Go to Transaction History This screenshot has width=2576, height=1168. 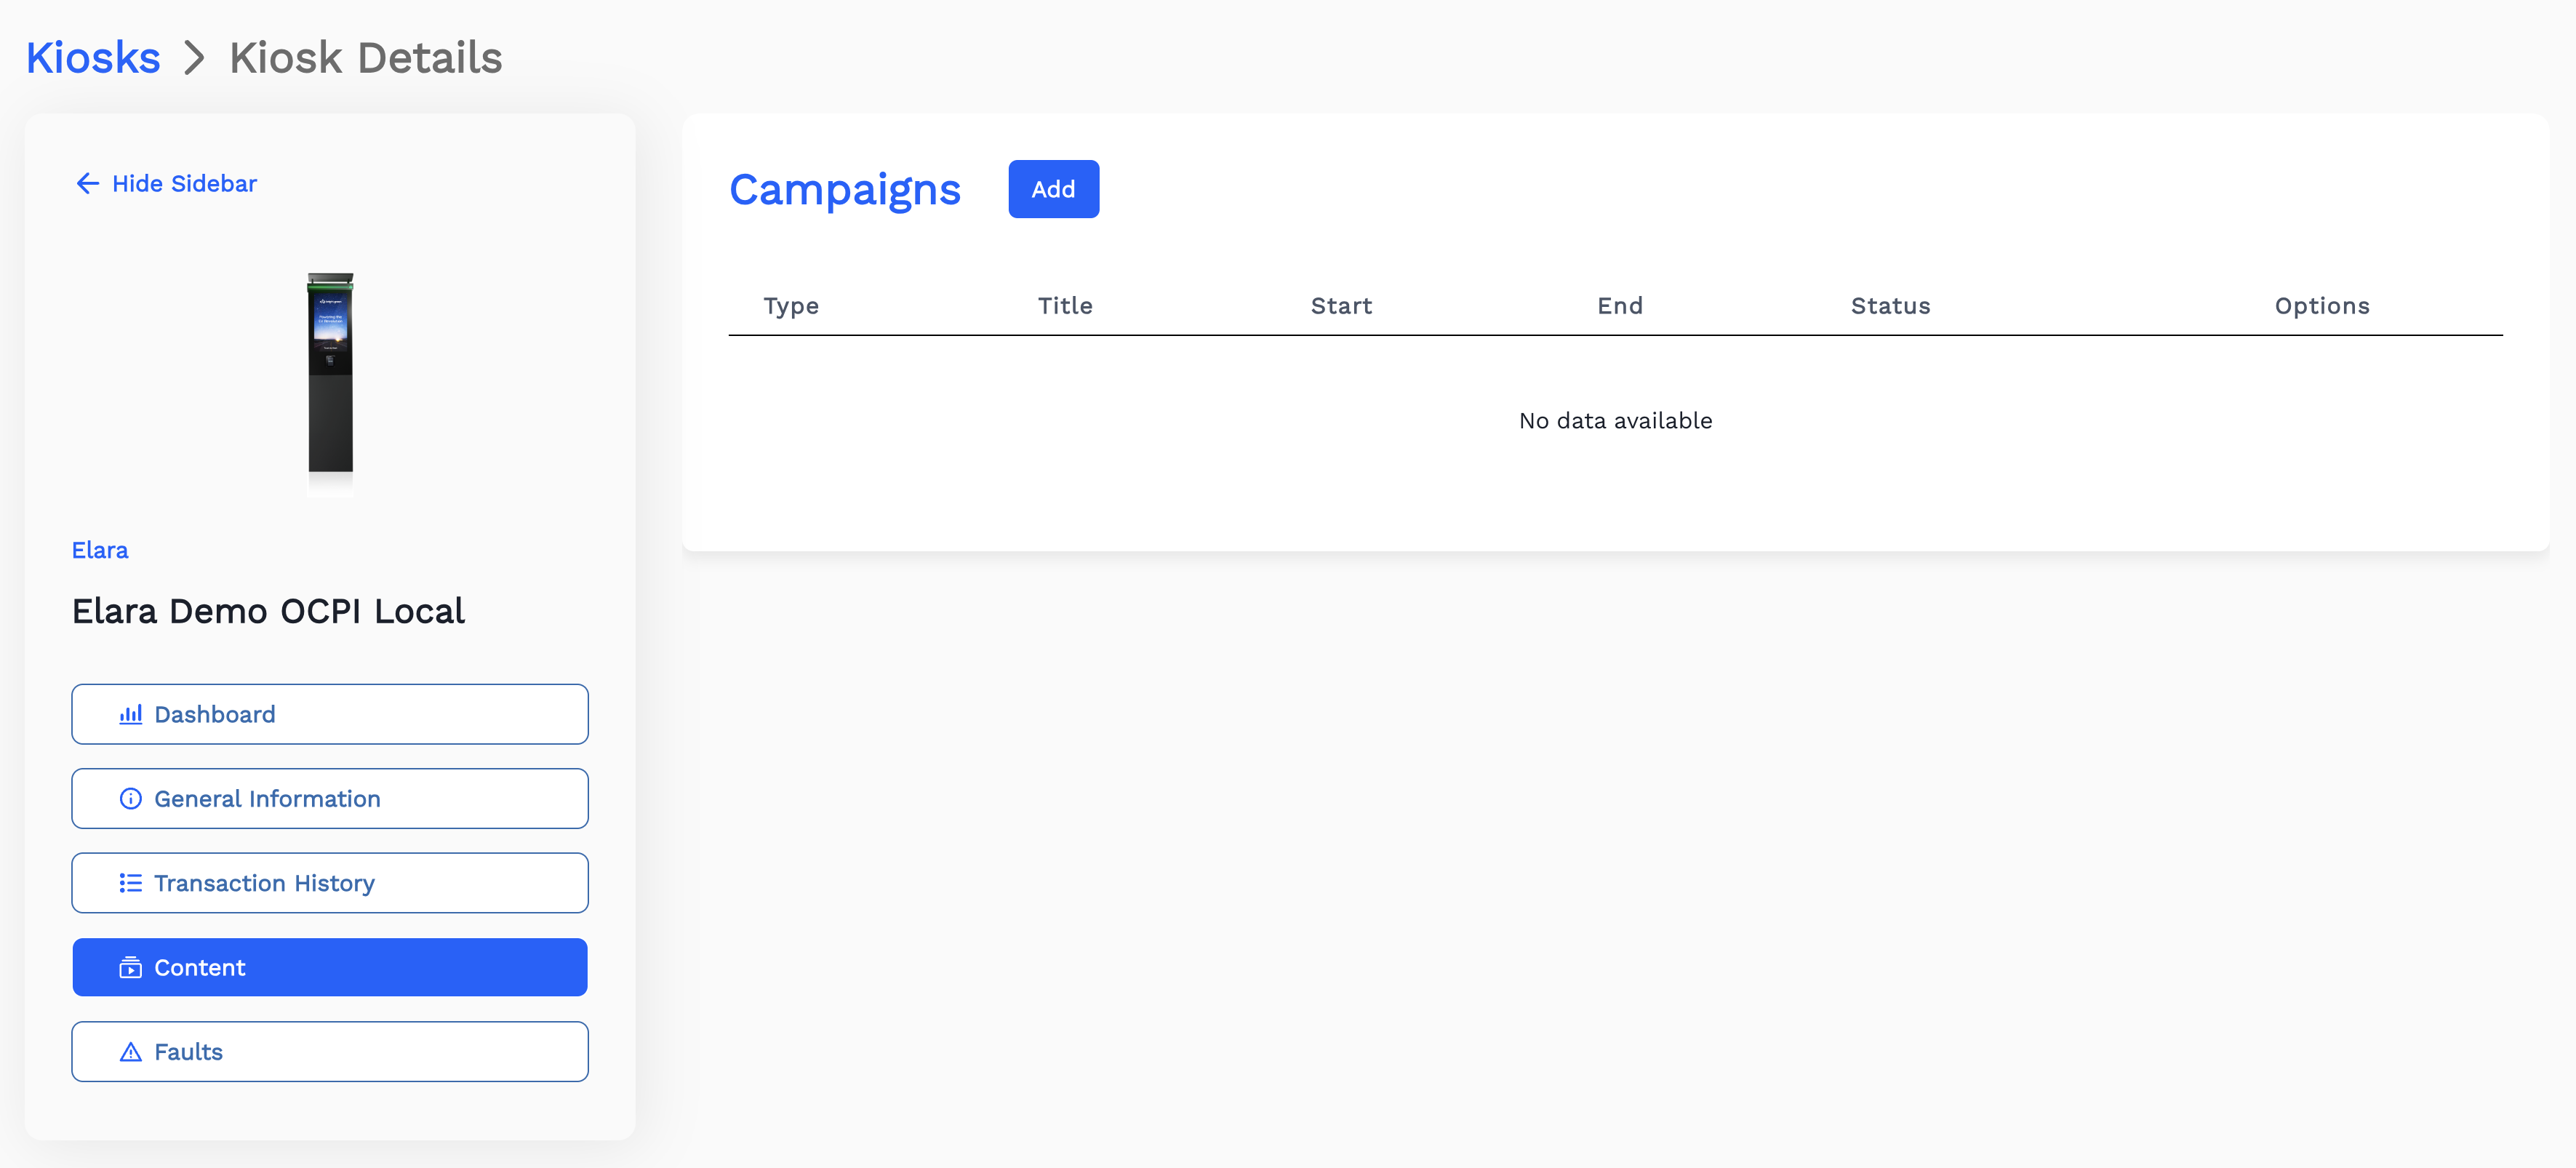click(330, 883)
